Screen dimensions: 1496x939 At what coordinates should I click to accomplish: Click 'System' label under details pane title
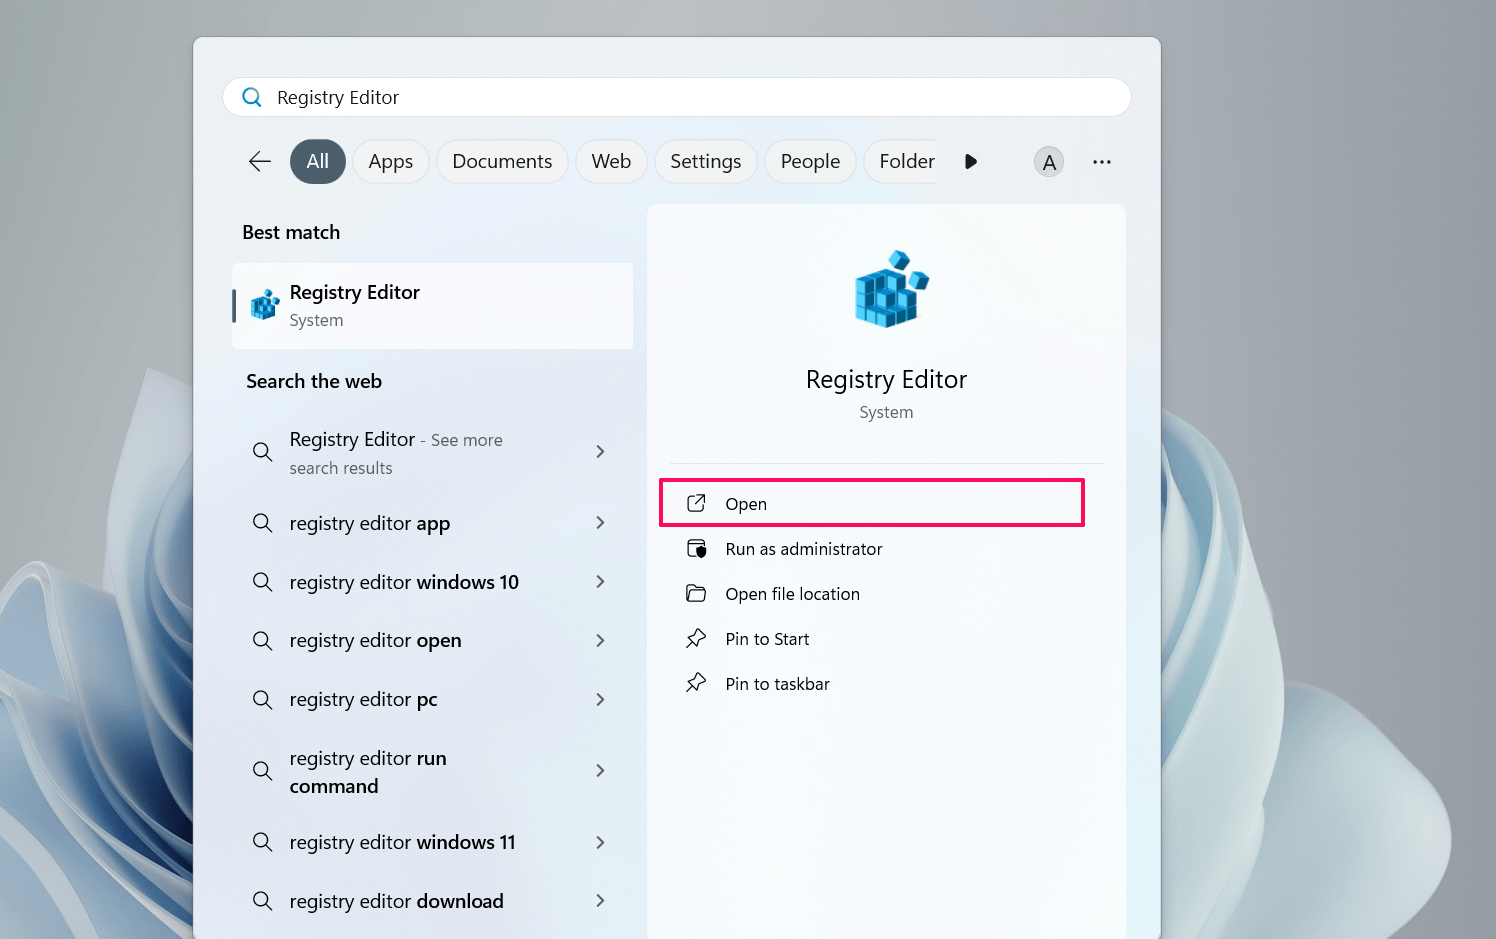point(886,412)
